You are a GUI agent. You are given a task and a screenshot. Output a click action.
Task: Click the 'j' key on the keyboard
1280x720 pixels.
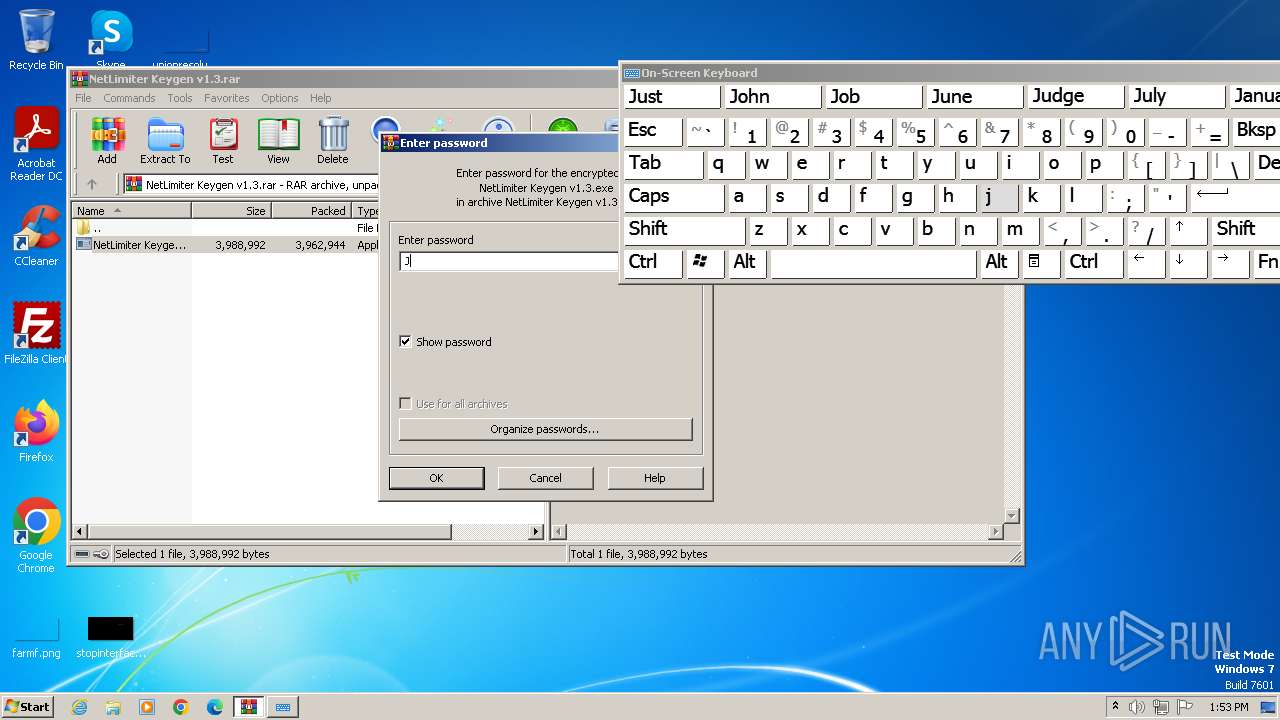coord(999,197)
